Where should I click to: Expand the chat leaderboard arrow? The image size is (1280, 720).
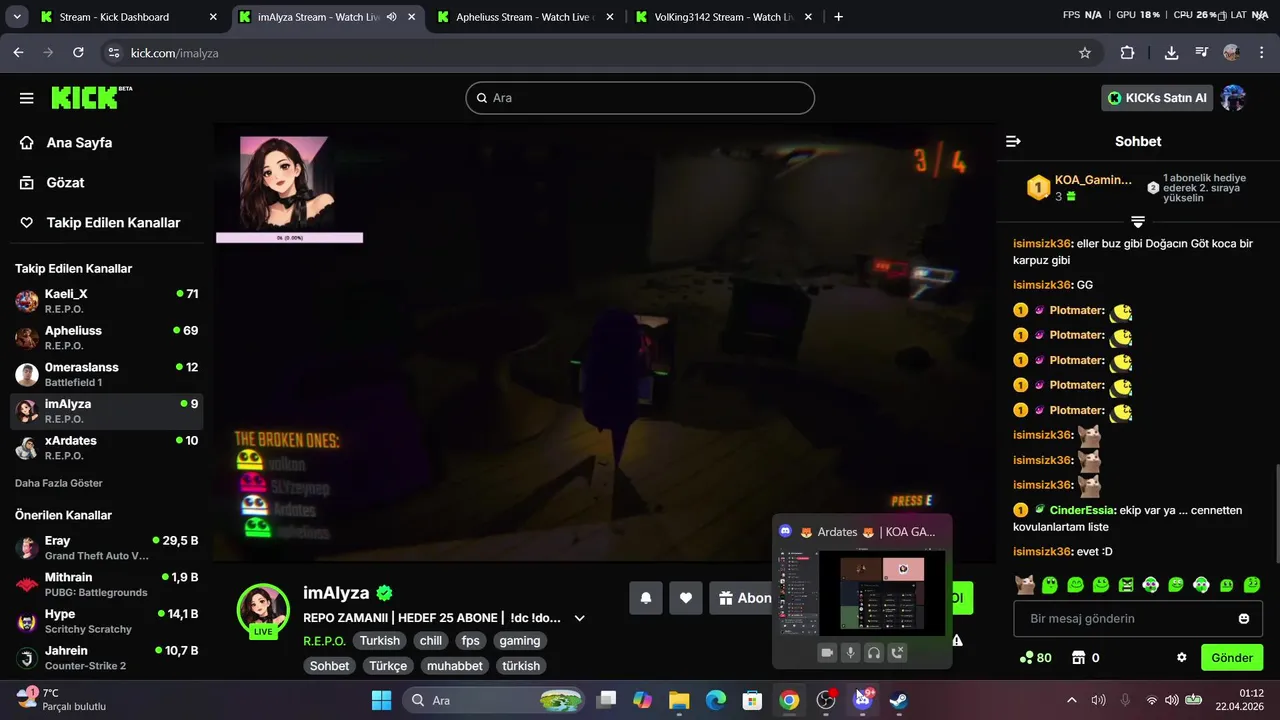point(1138,221)
